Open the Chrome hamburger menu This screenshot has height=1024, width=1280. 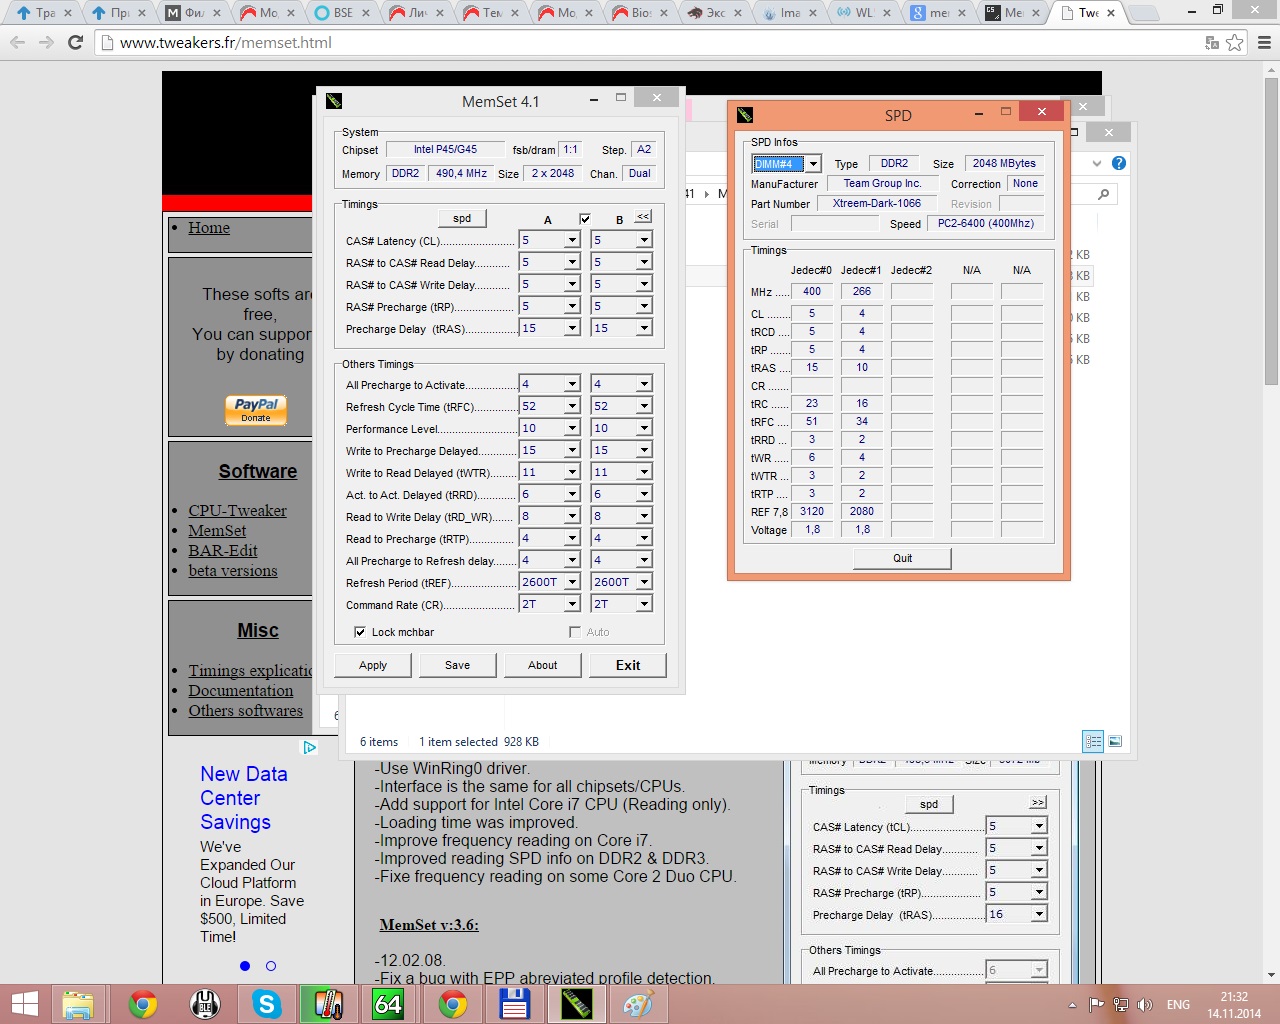pyautogui.click(x=1264, y=43)
